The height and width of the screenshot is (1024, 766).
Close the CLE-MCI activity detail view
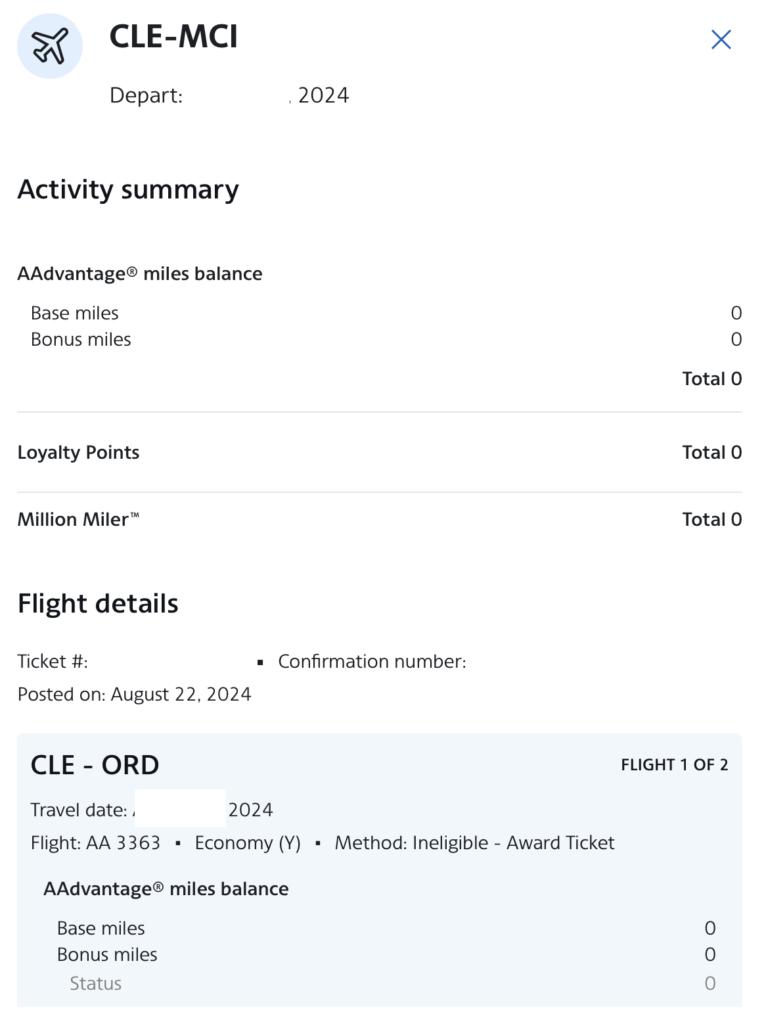[721, 39]
